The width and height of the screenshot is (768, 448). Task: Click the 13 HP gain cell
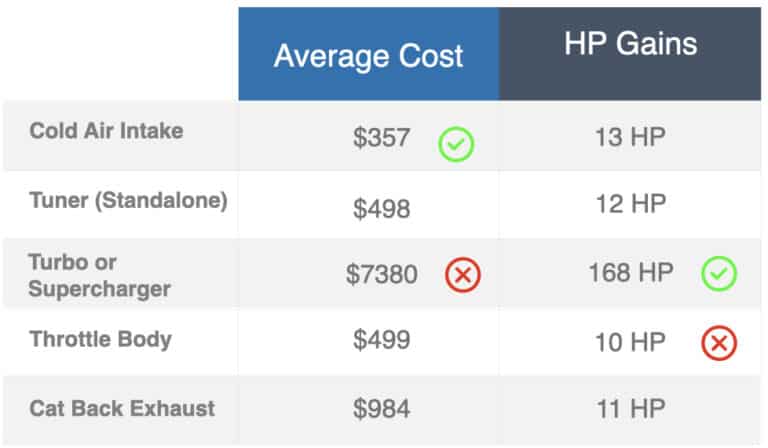click(x=630, y=137)
